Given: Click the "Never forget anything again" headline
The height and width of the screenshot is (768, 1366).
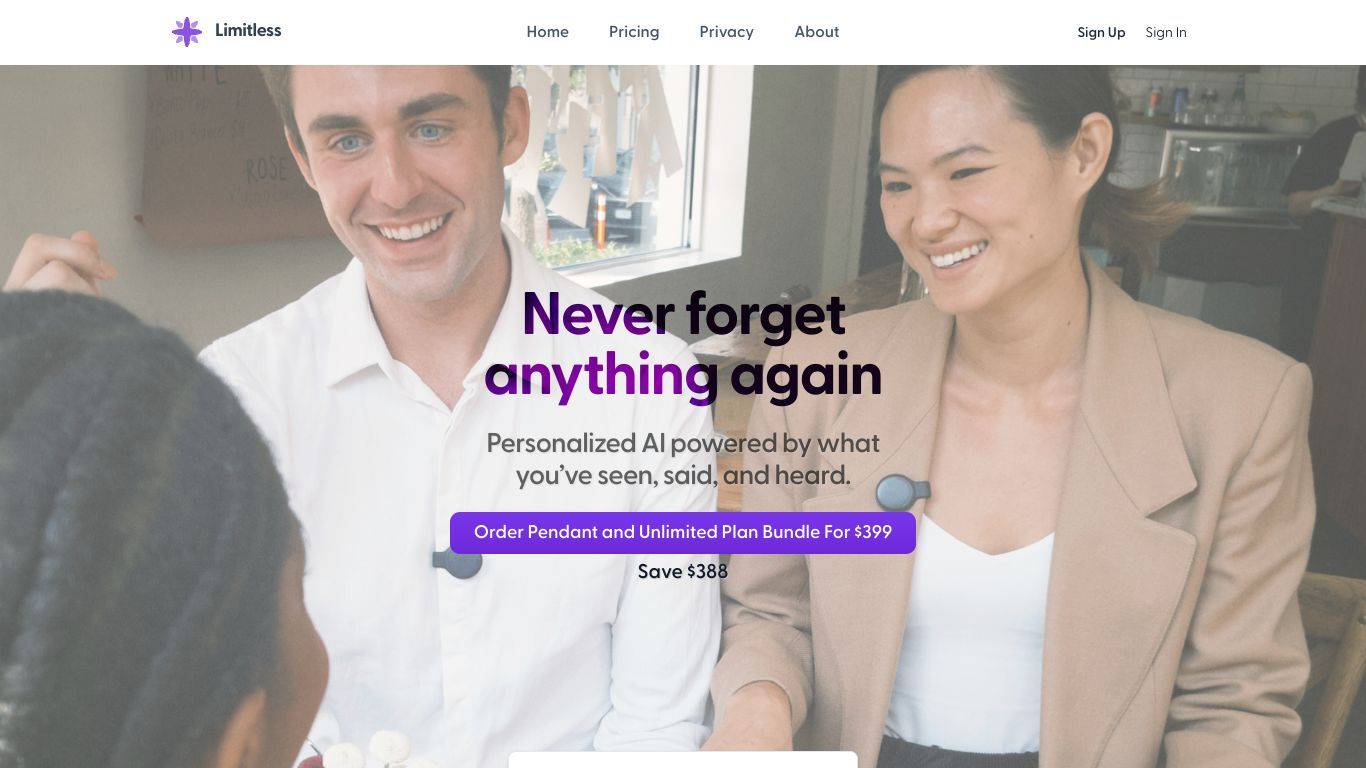Looking at the screenshot, I should [x=683, y=345].
